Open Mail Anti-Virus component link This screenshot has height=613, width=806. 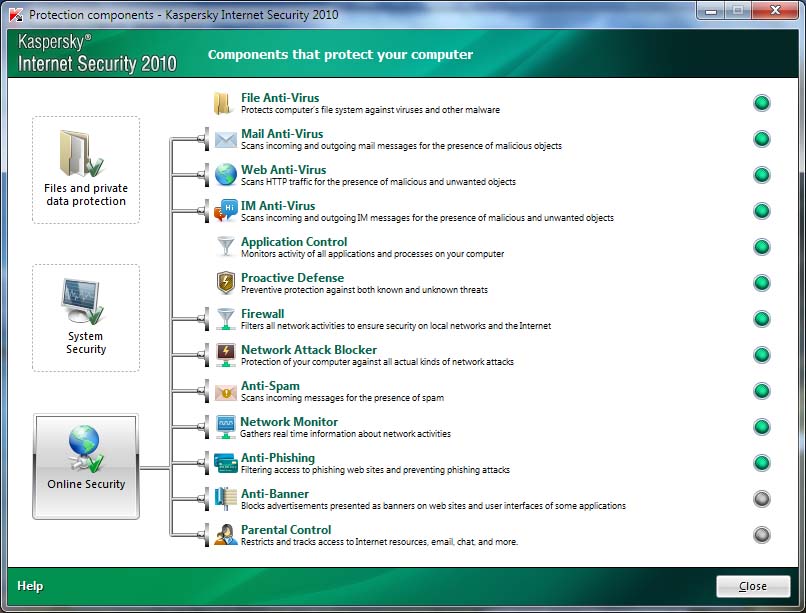coord(282,134)
